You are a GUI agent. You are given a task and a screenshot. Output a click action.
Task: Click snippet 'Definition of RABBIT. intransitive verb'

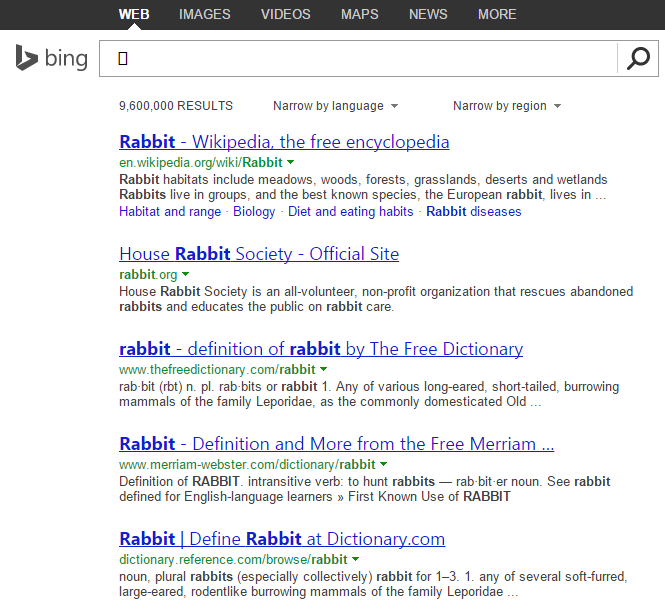pyautogui.click(x=365, y=489)
